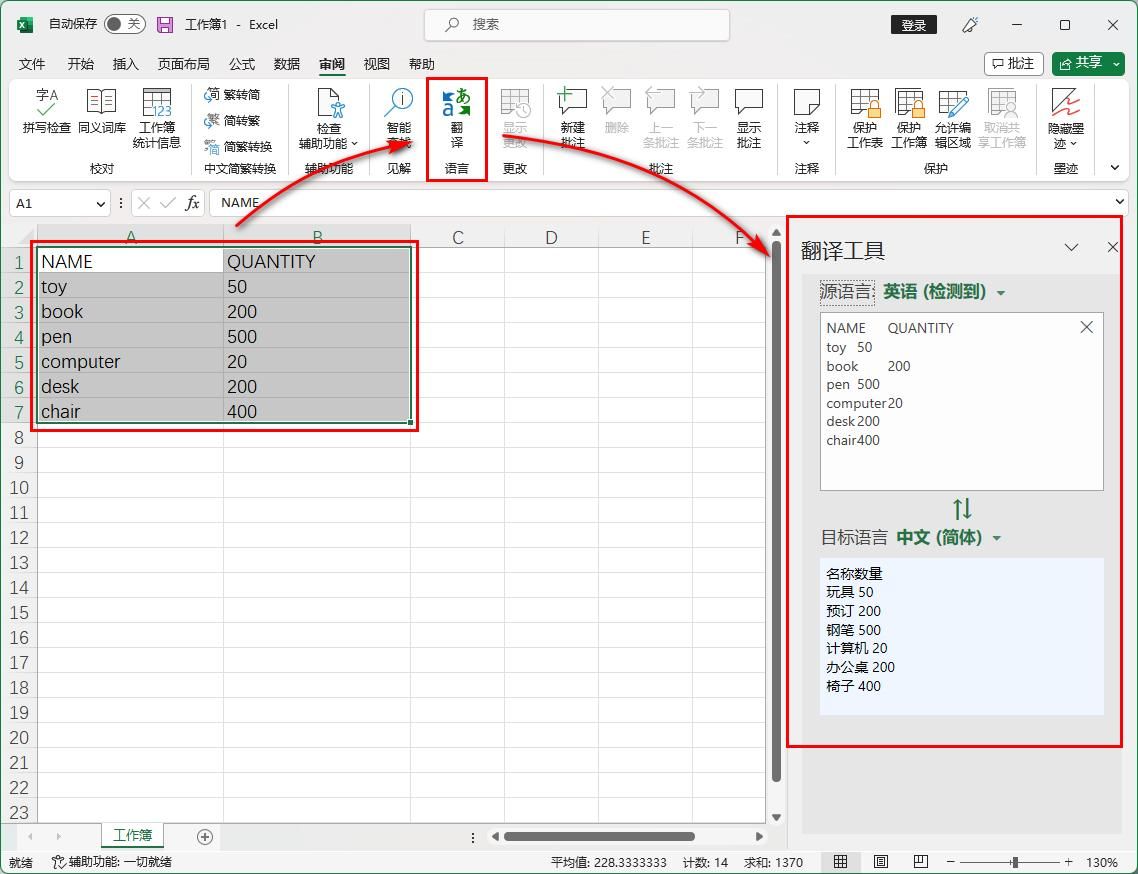Click the 登录 sign-in button
This screenshot has height=874, width=1138.
click(913, 24)
